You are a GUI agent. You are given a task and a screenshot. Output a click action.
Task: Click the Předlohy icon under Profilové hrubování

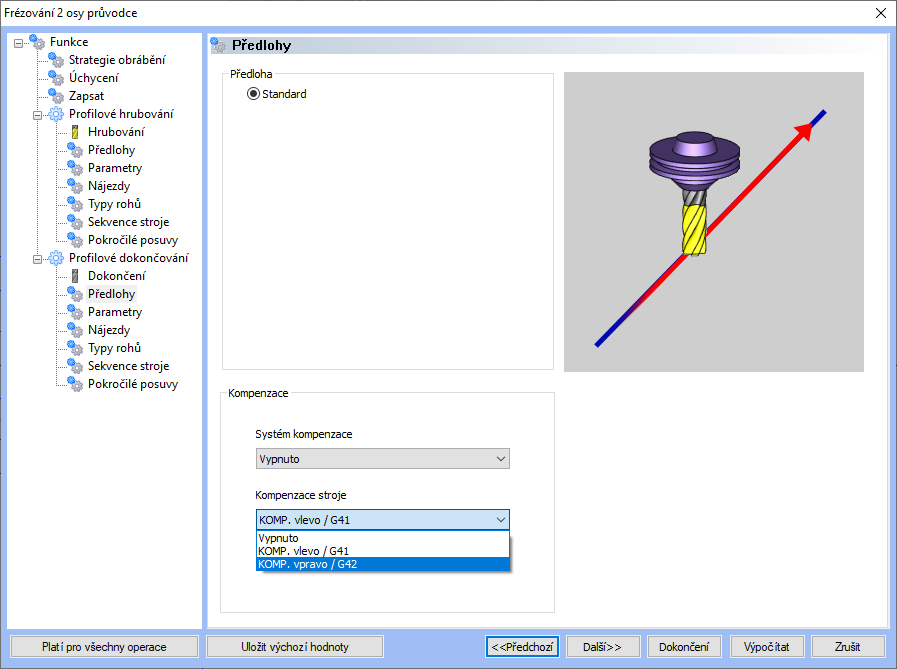click(75, 150)
